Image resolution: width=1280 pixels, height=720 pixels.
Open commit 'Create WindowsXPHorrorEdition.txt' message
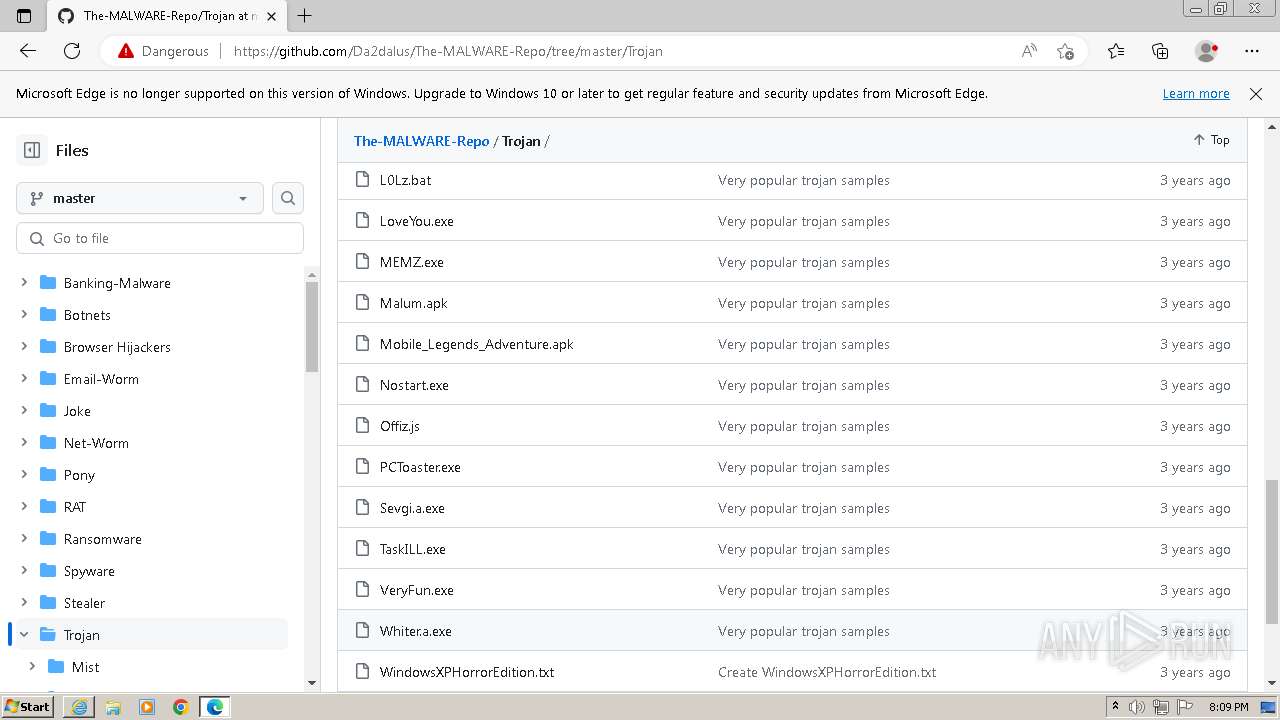pos(827,672)
